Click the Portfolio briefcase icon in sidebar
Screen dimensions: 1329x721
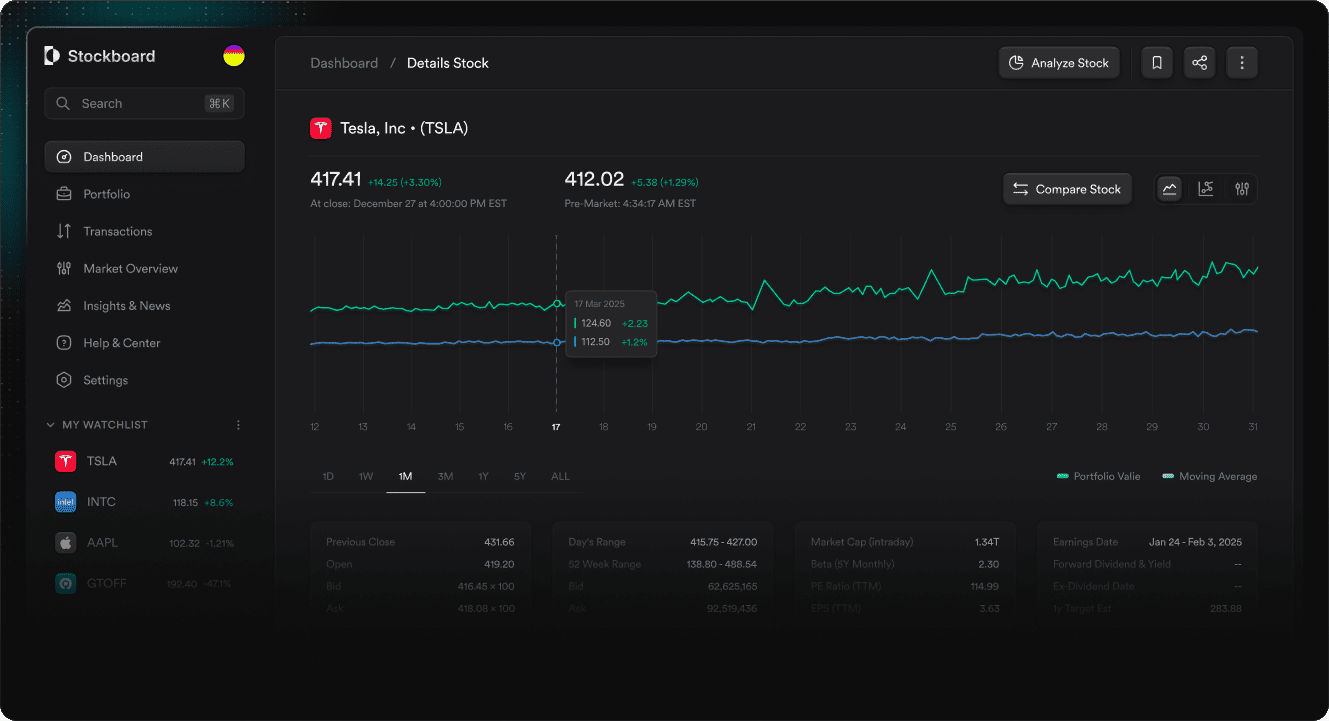pos(64,194)
